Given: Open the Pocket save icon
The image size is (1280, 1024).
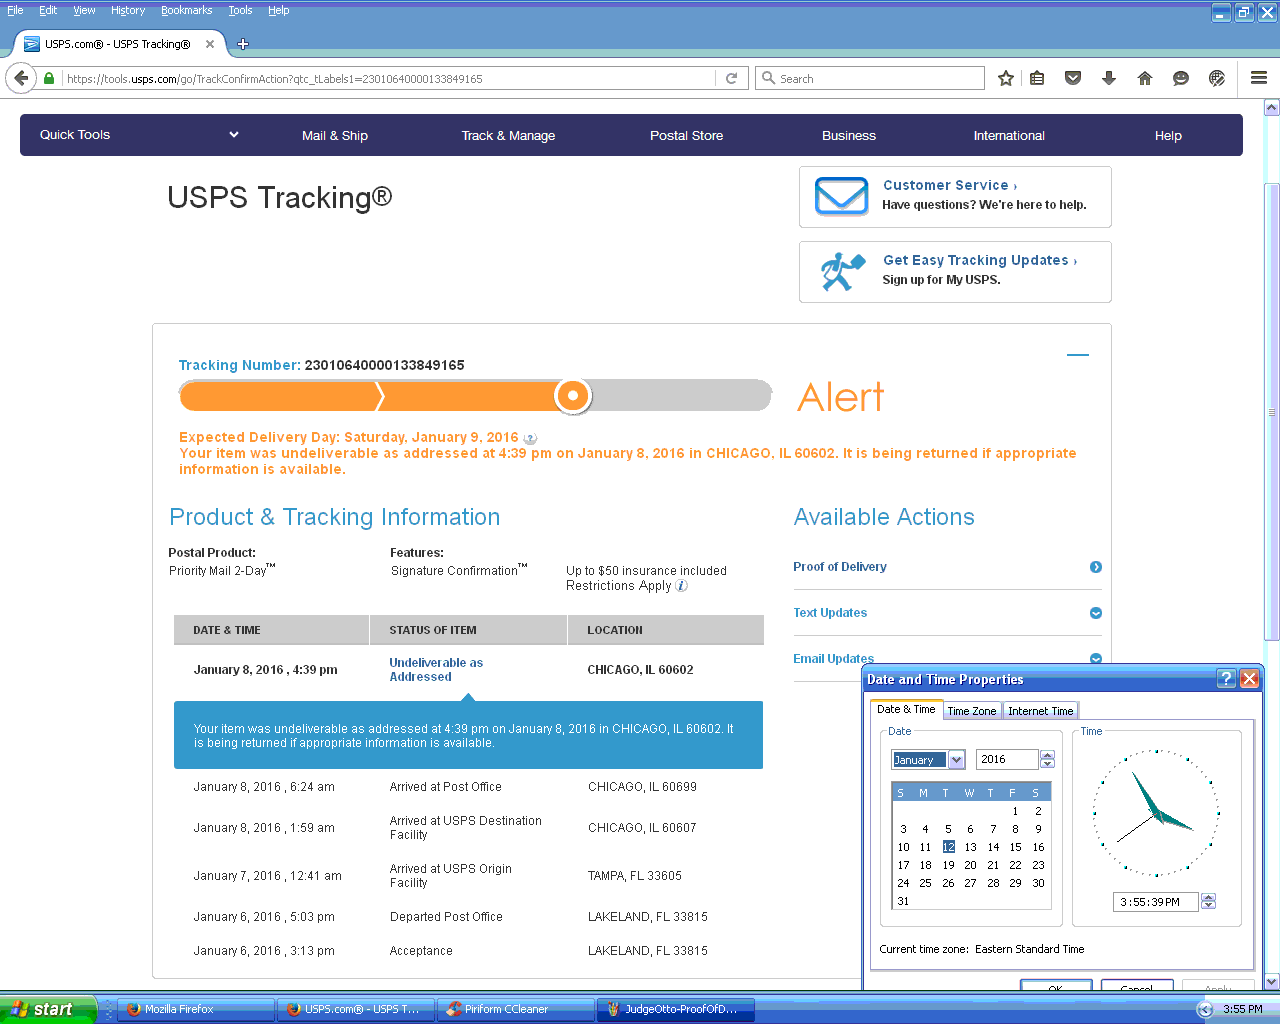Looking at the screenshot, I should (x=1073, y=78).
